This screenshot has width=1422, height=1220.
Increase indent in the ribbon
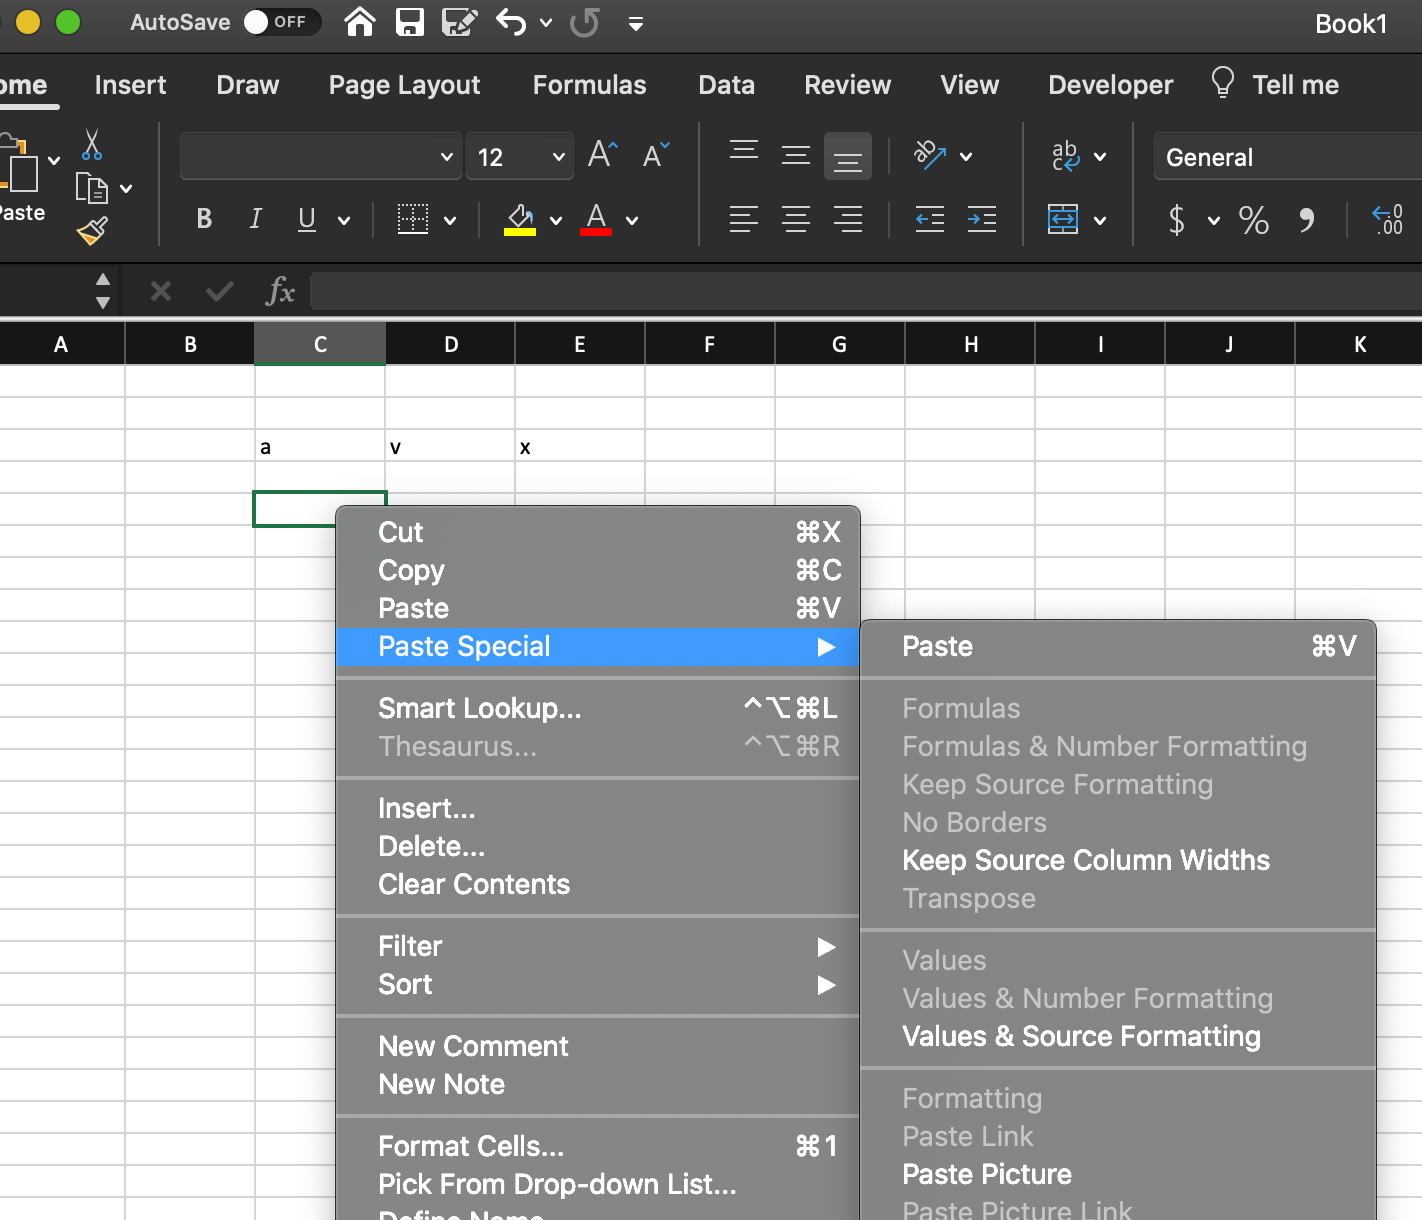point(982,219)
